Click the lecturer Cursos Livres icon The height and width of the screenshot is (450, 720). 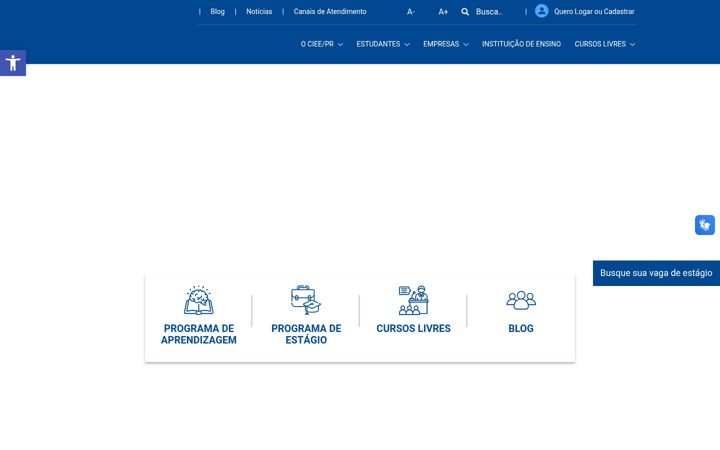(x=413, y=300)
